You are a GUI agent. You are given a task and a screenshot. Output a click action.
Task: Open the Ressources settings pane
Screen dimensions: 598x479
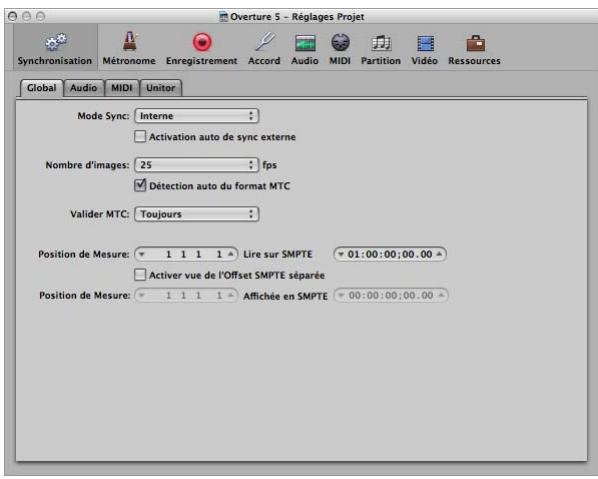pyautogui.click(x=474, y=49)
